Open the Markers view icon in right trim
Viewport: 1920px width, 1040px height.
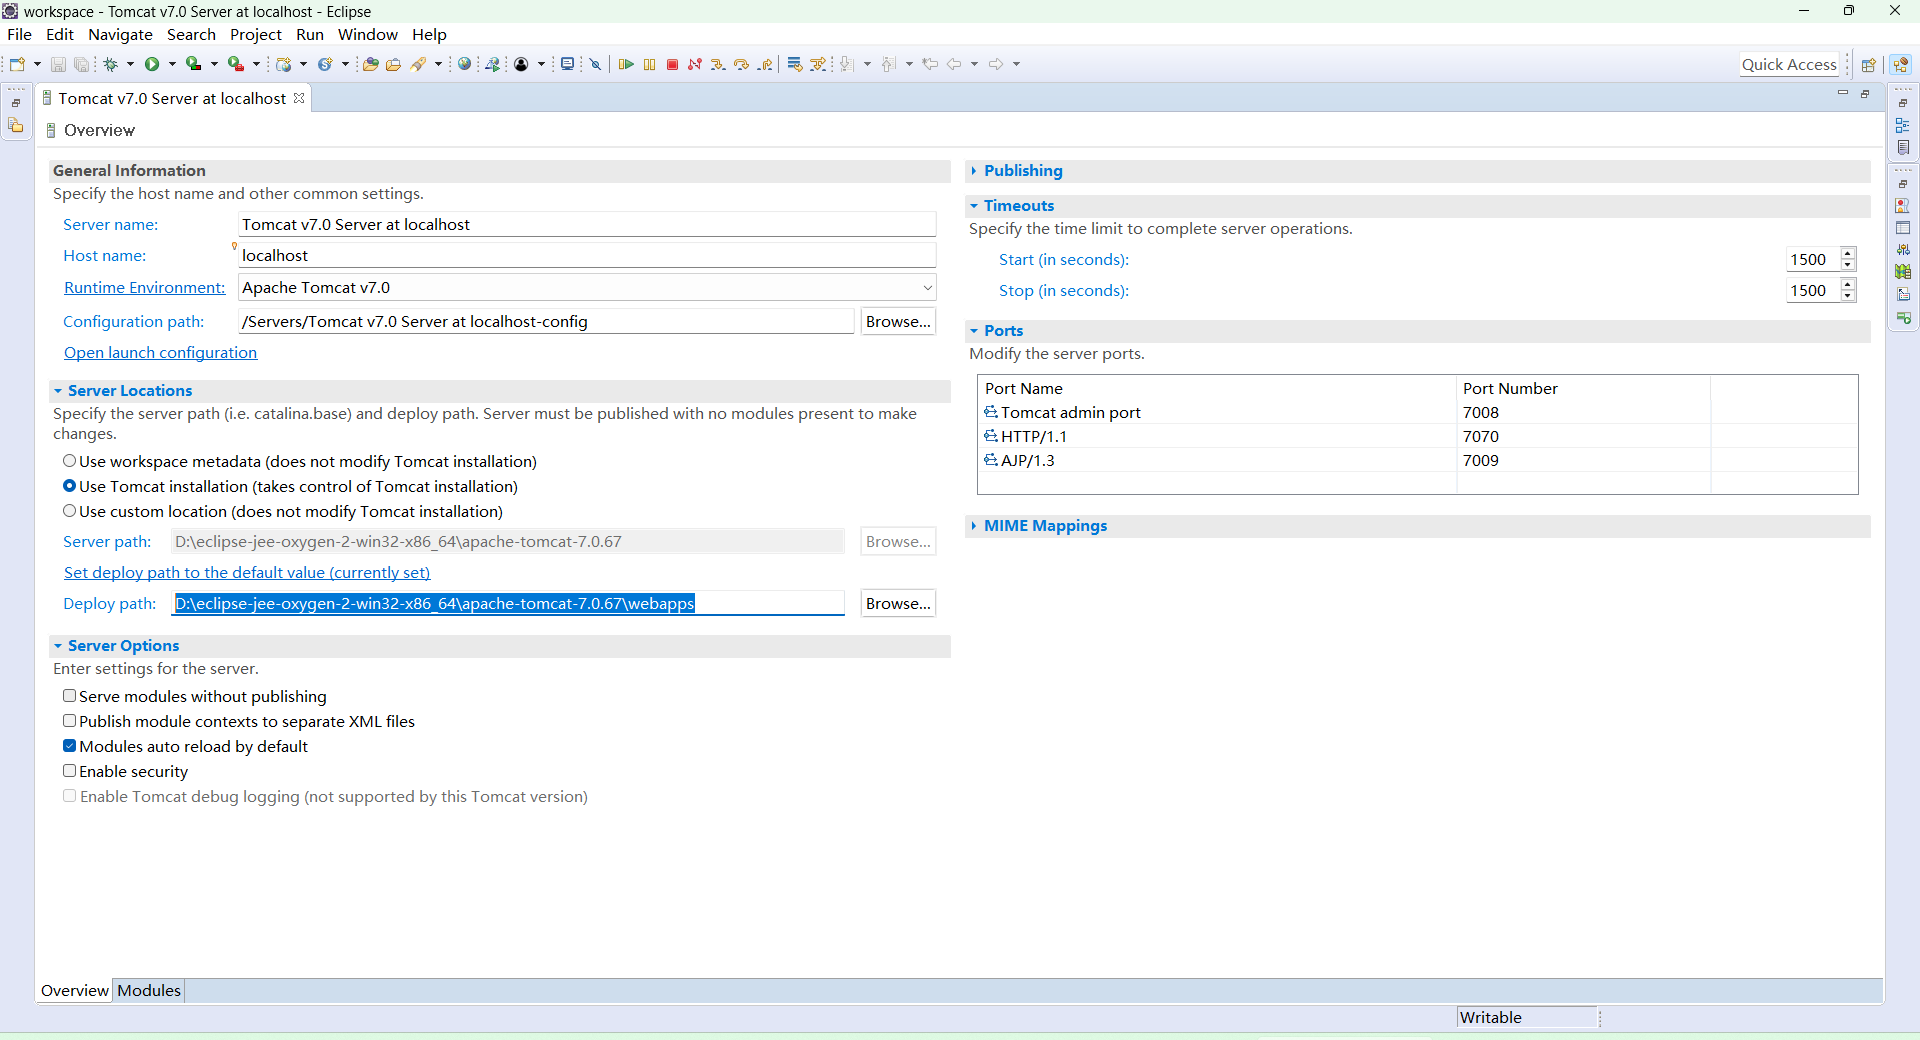(1903, 205)
